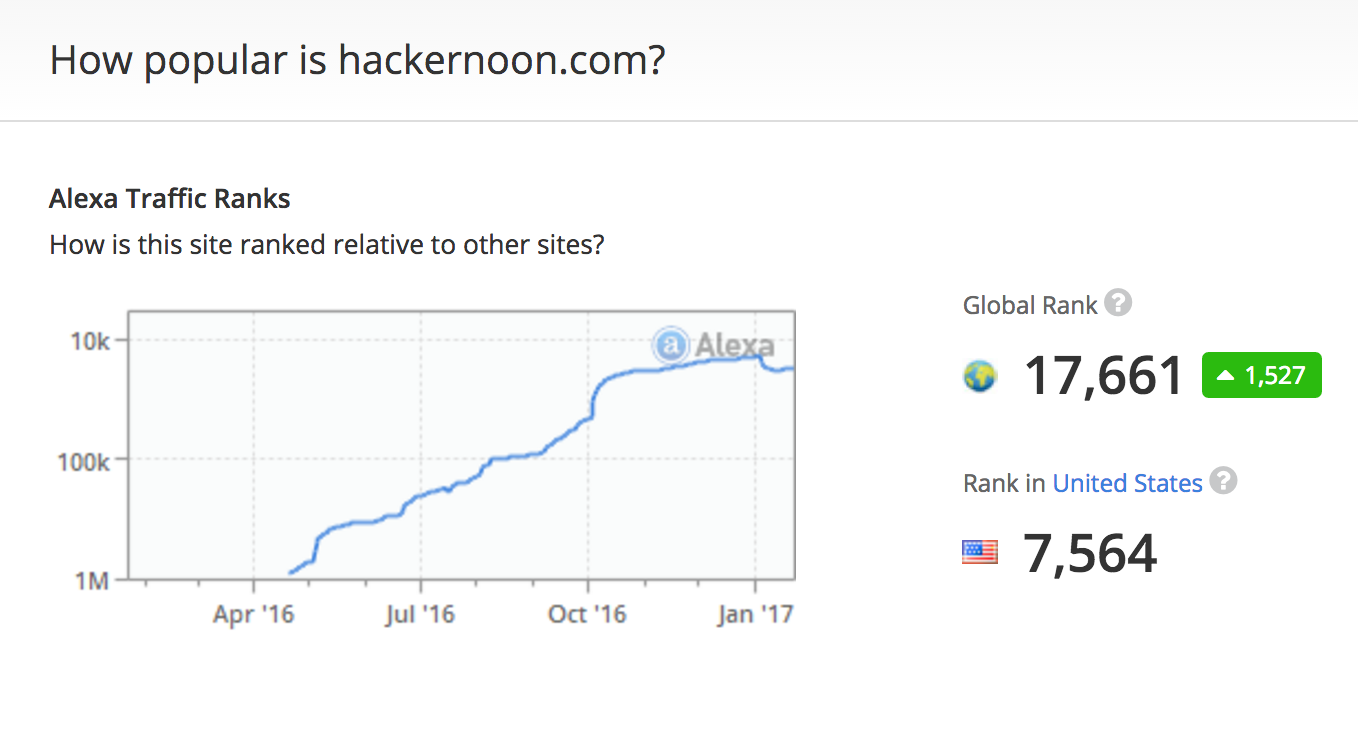Click the help icon beside Global Rank

click(1119, 303)
